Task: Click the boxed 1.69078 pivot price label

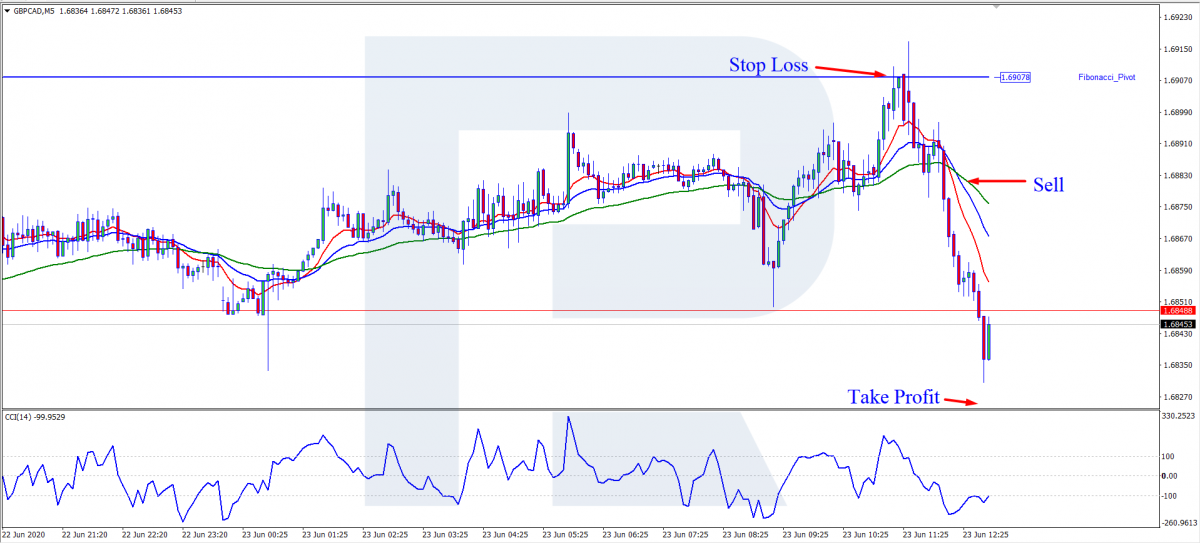Action: tap(1015, 77)
